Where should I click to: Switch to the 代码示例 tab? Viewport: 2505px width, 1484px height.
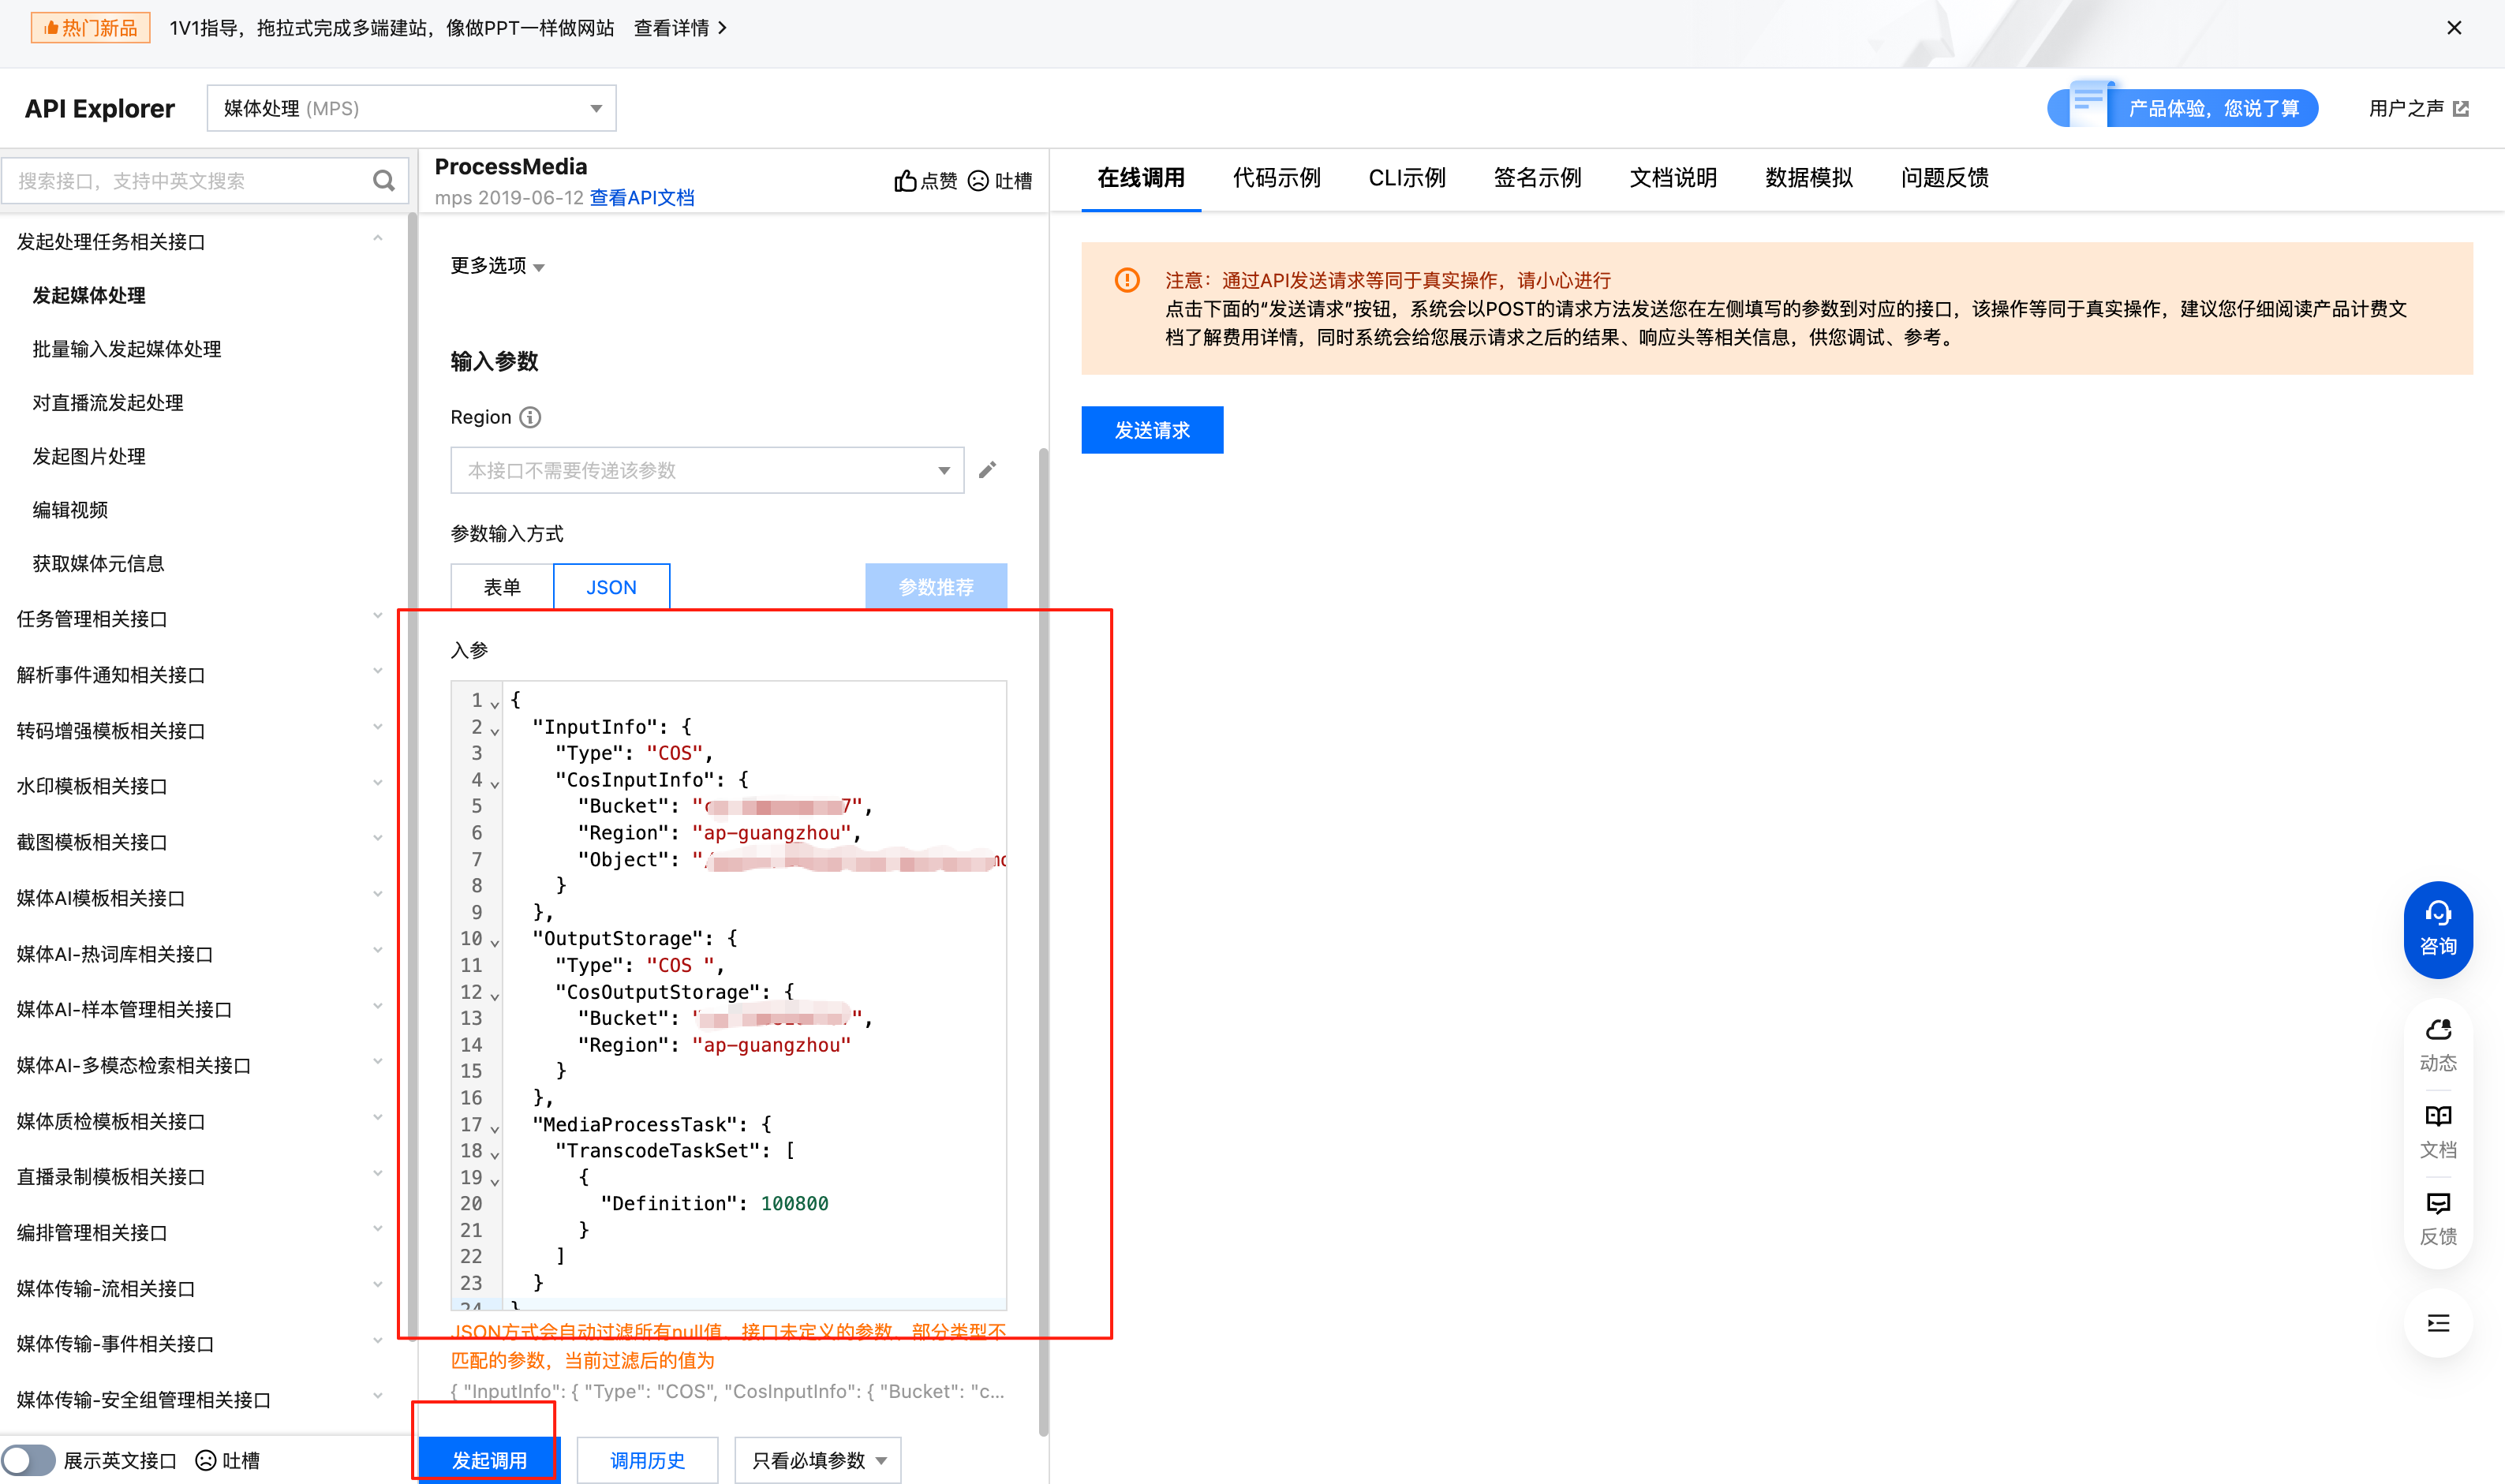[1276, 178]
